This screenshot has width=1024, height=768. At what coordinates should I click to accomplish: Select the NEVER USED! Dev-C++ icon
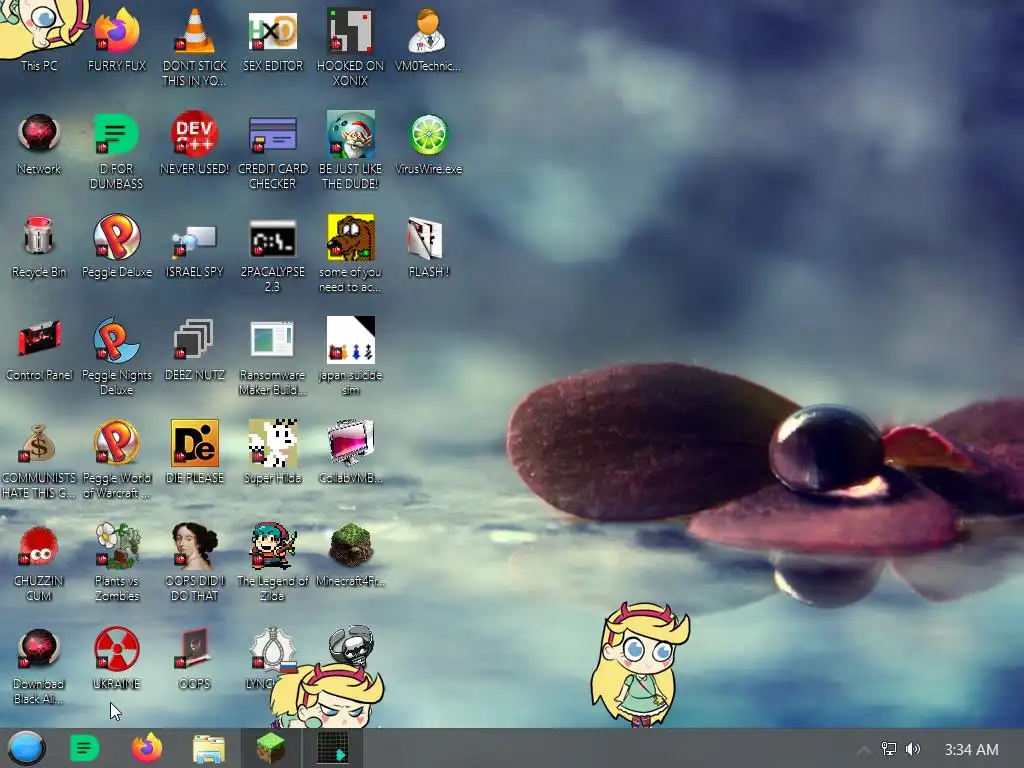195,144
